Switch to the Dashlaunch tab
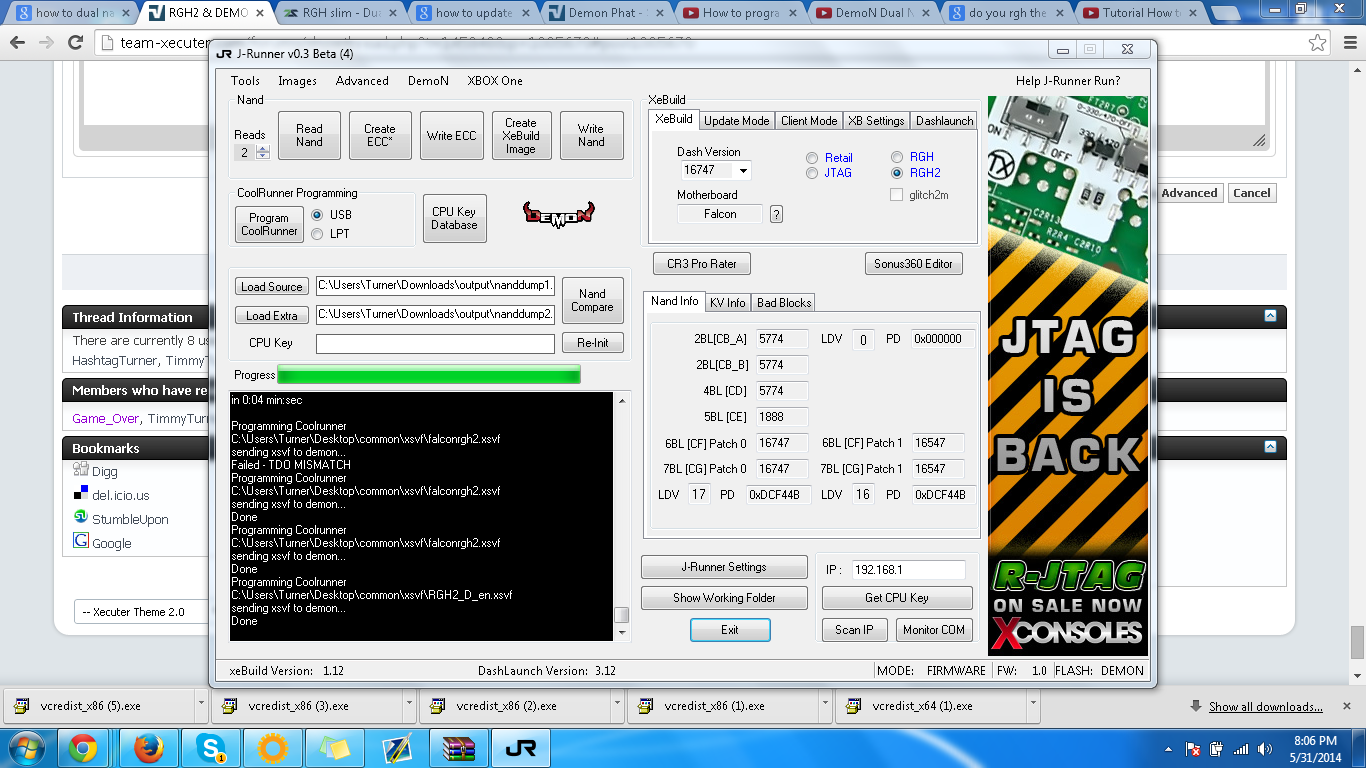Viewport: 1366px width, 768px height. click(944, 121)
